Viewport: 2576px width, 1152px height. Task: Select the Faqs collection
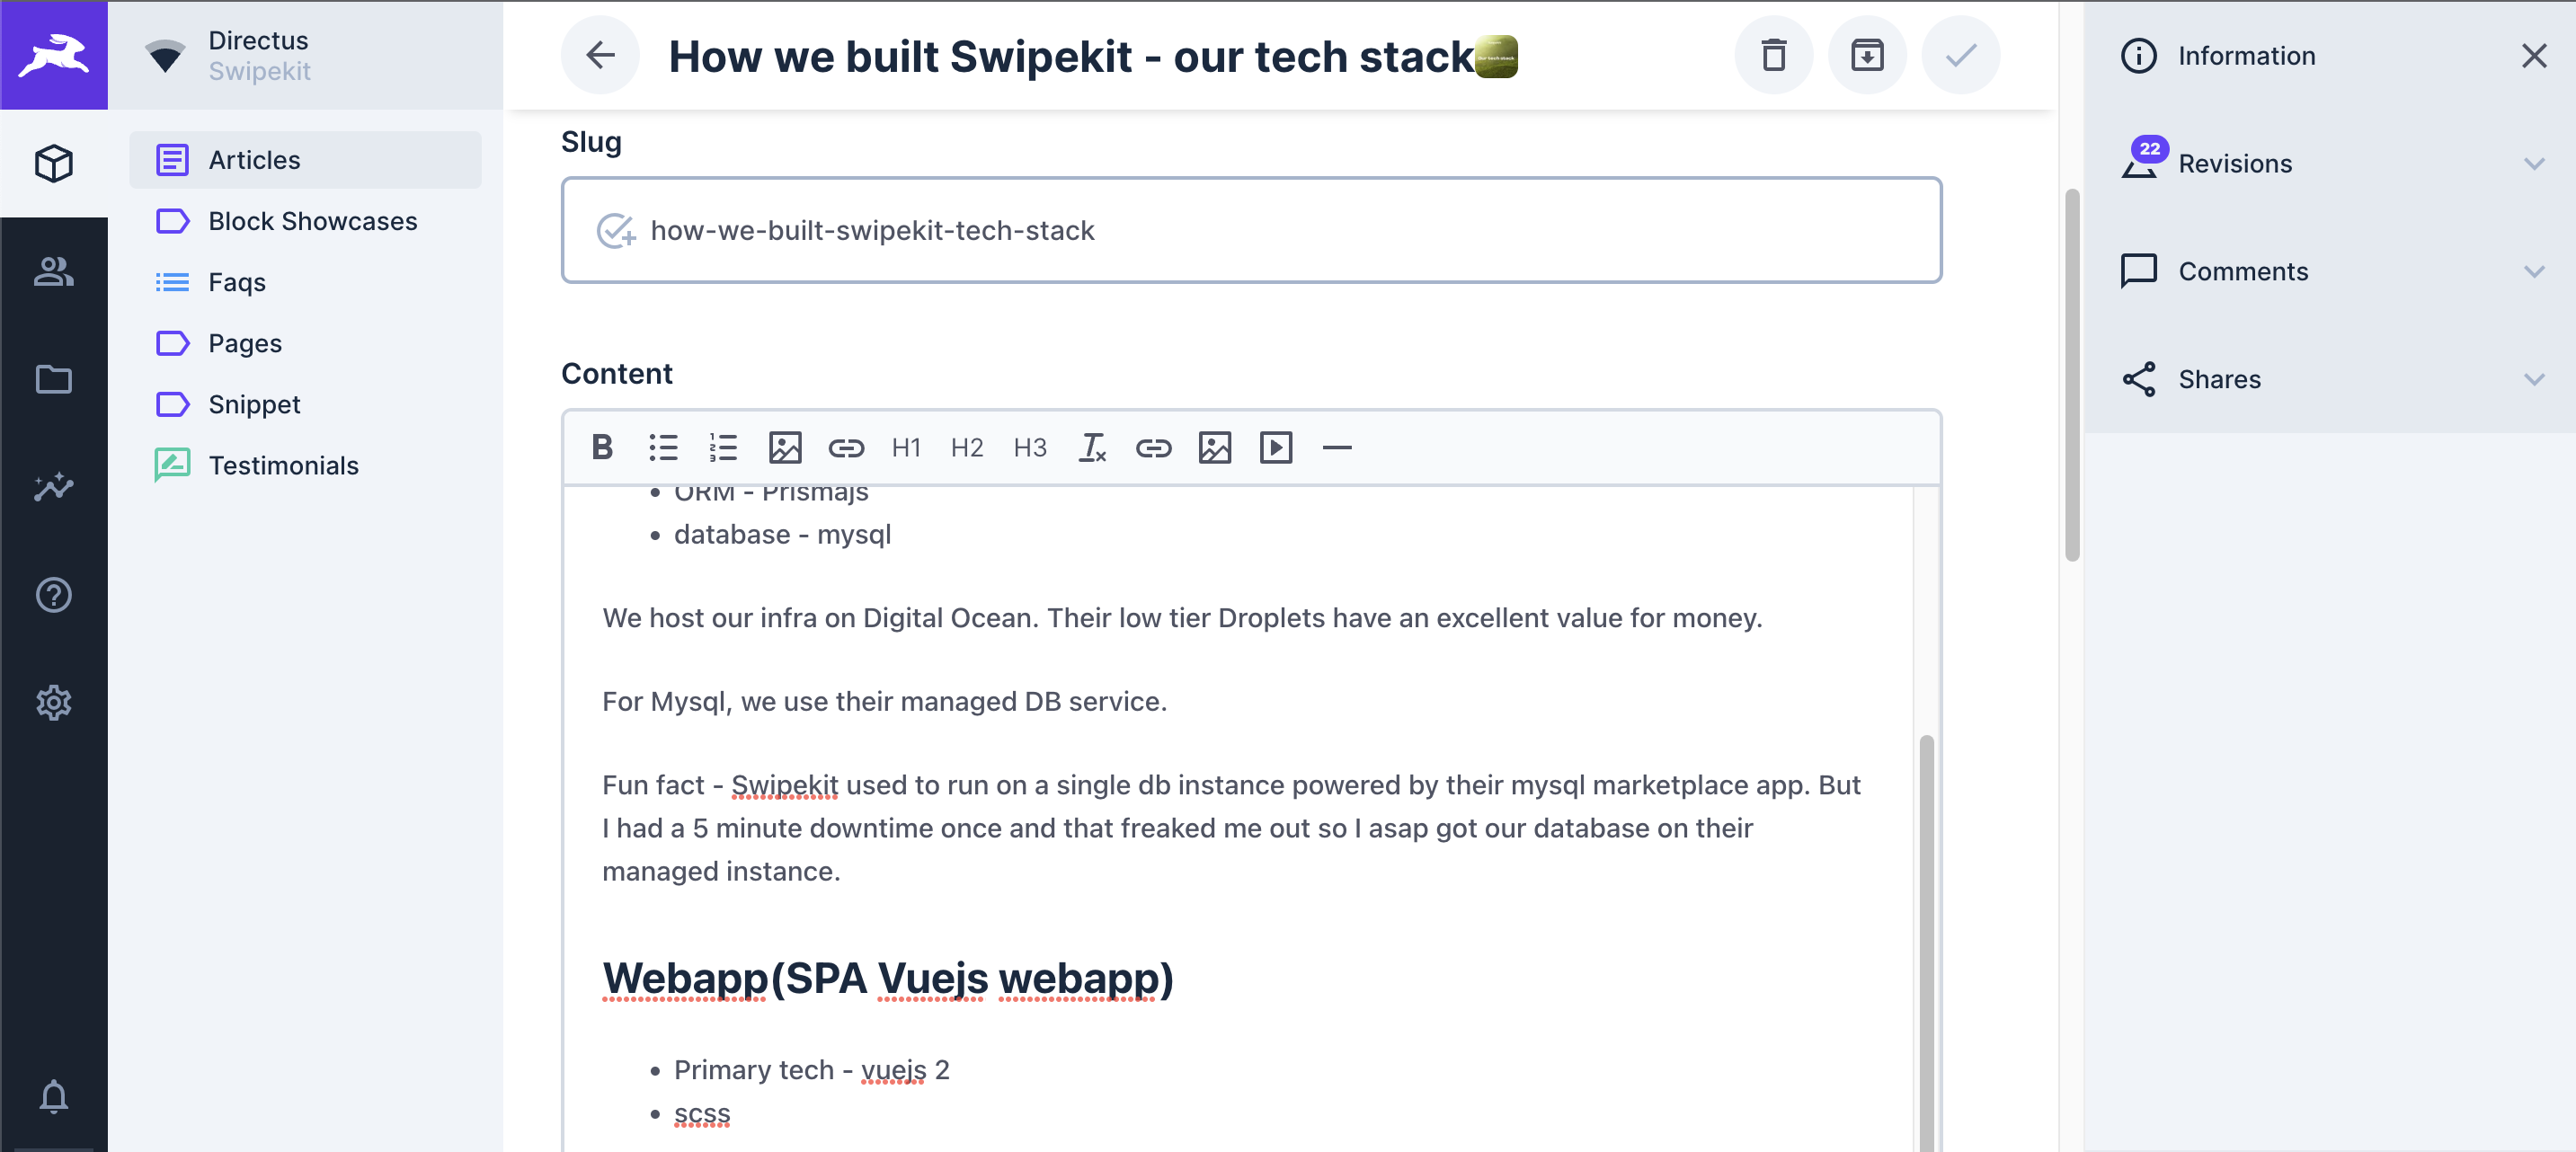(305, 282)
